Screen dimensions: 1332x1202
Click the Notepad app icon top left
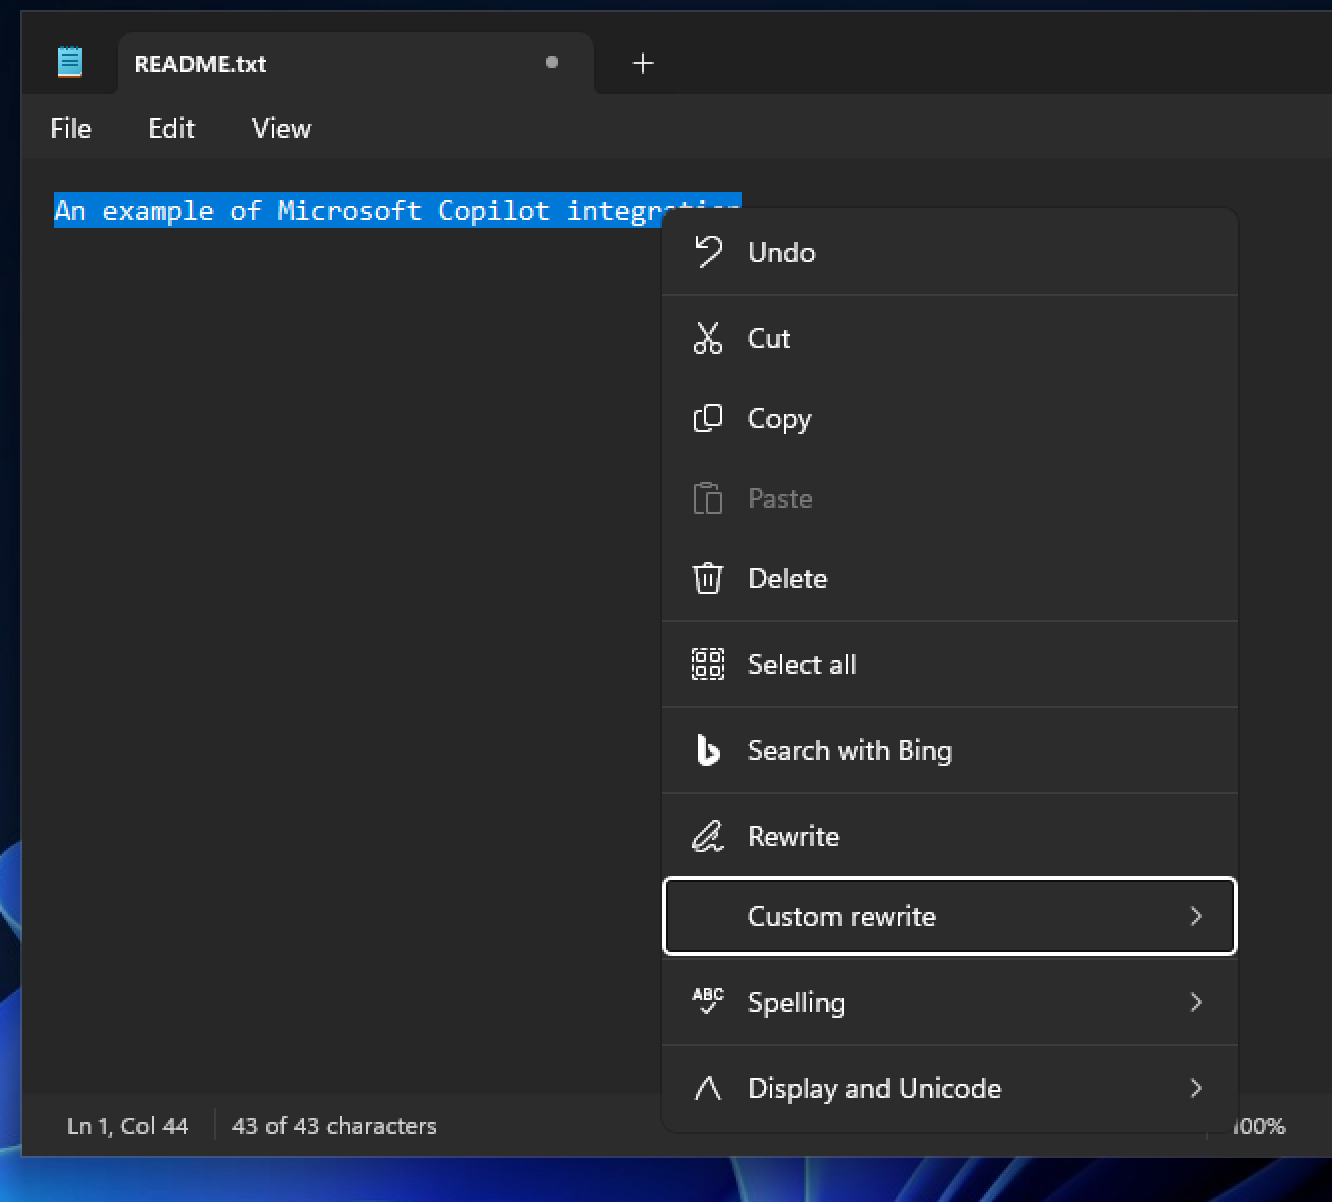69,61
